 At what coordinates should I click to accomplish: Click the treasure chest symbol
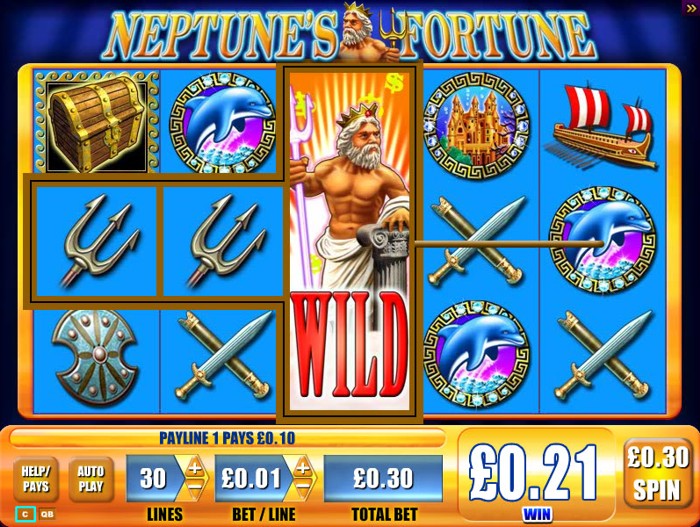[97, 123]
